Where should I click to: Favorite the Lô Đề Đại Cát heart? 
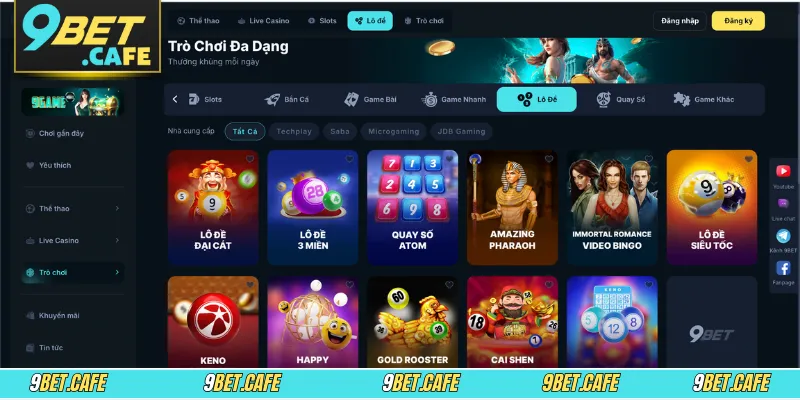(x=250, y=159)
